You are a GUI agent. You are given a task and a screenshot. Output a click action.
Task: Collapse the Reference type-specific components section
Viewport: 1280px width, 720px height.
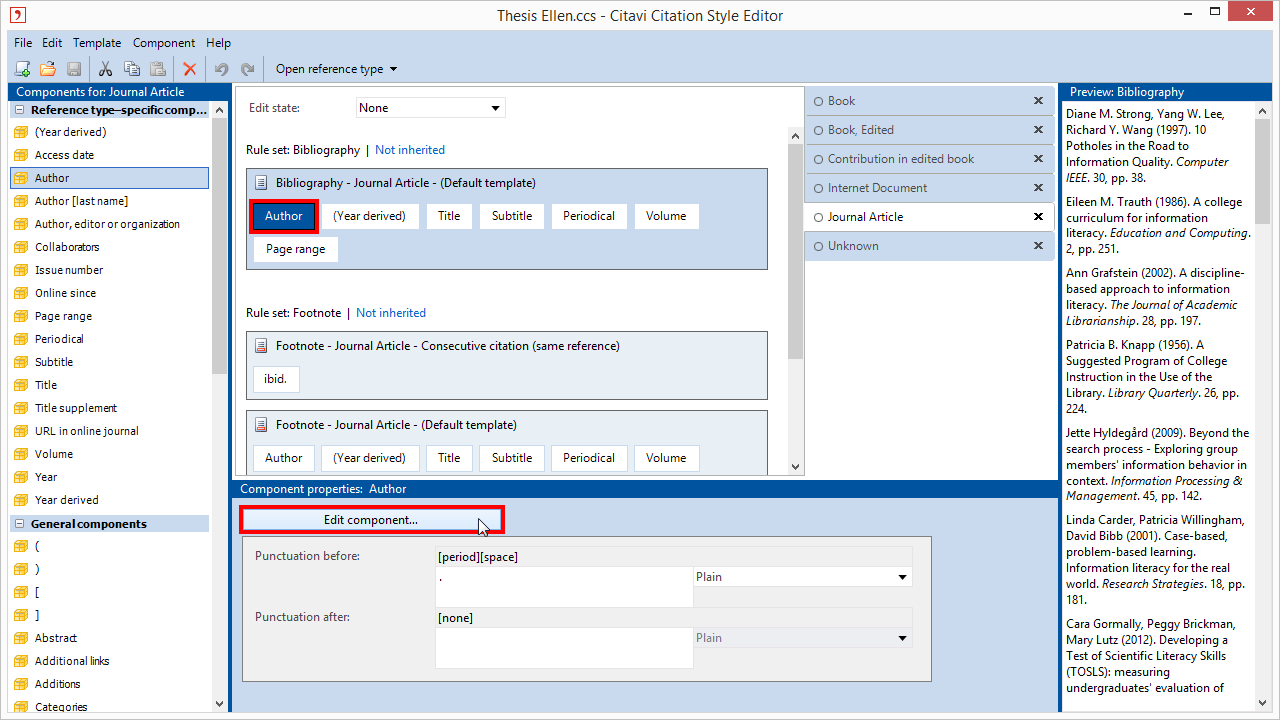pos(19,110)
